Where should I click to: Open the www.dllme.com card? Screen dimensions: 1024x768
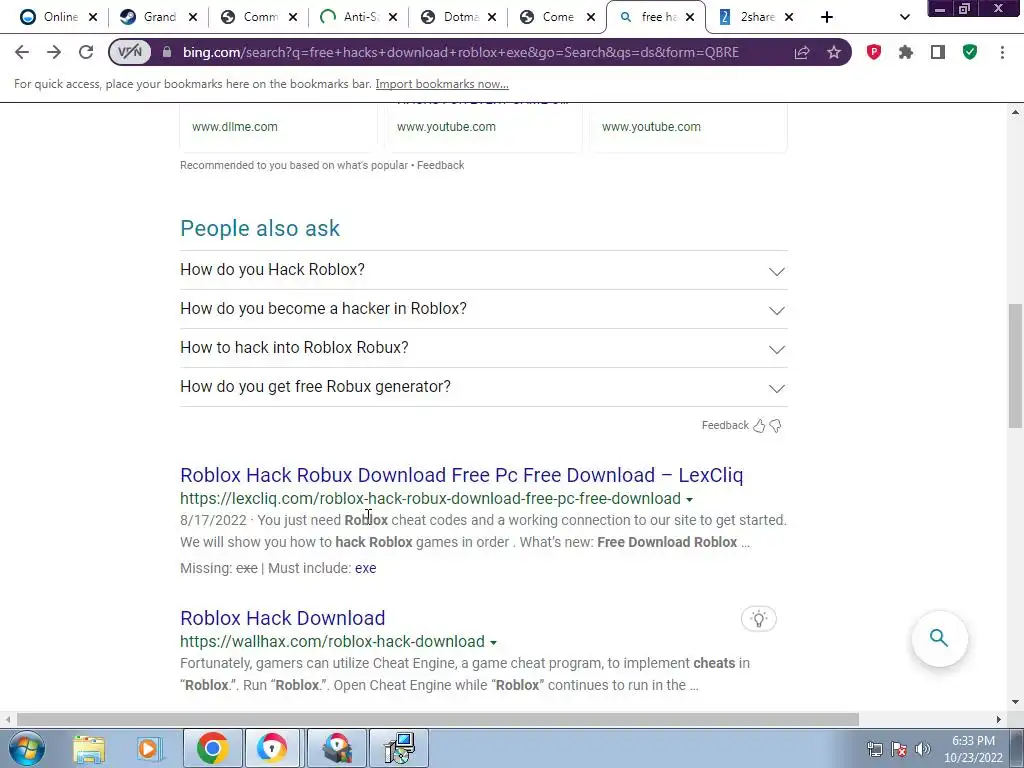pyautogui.click(x=278, y=127)
